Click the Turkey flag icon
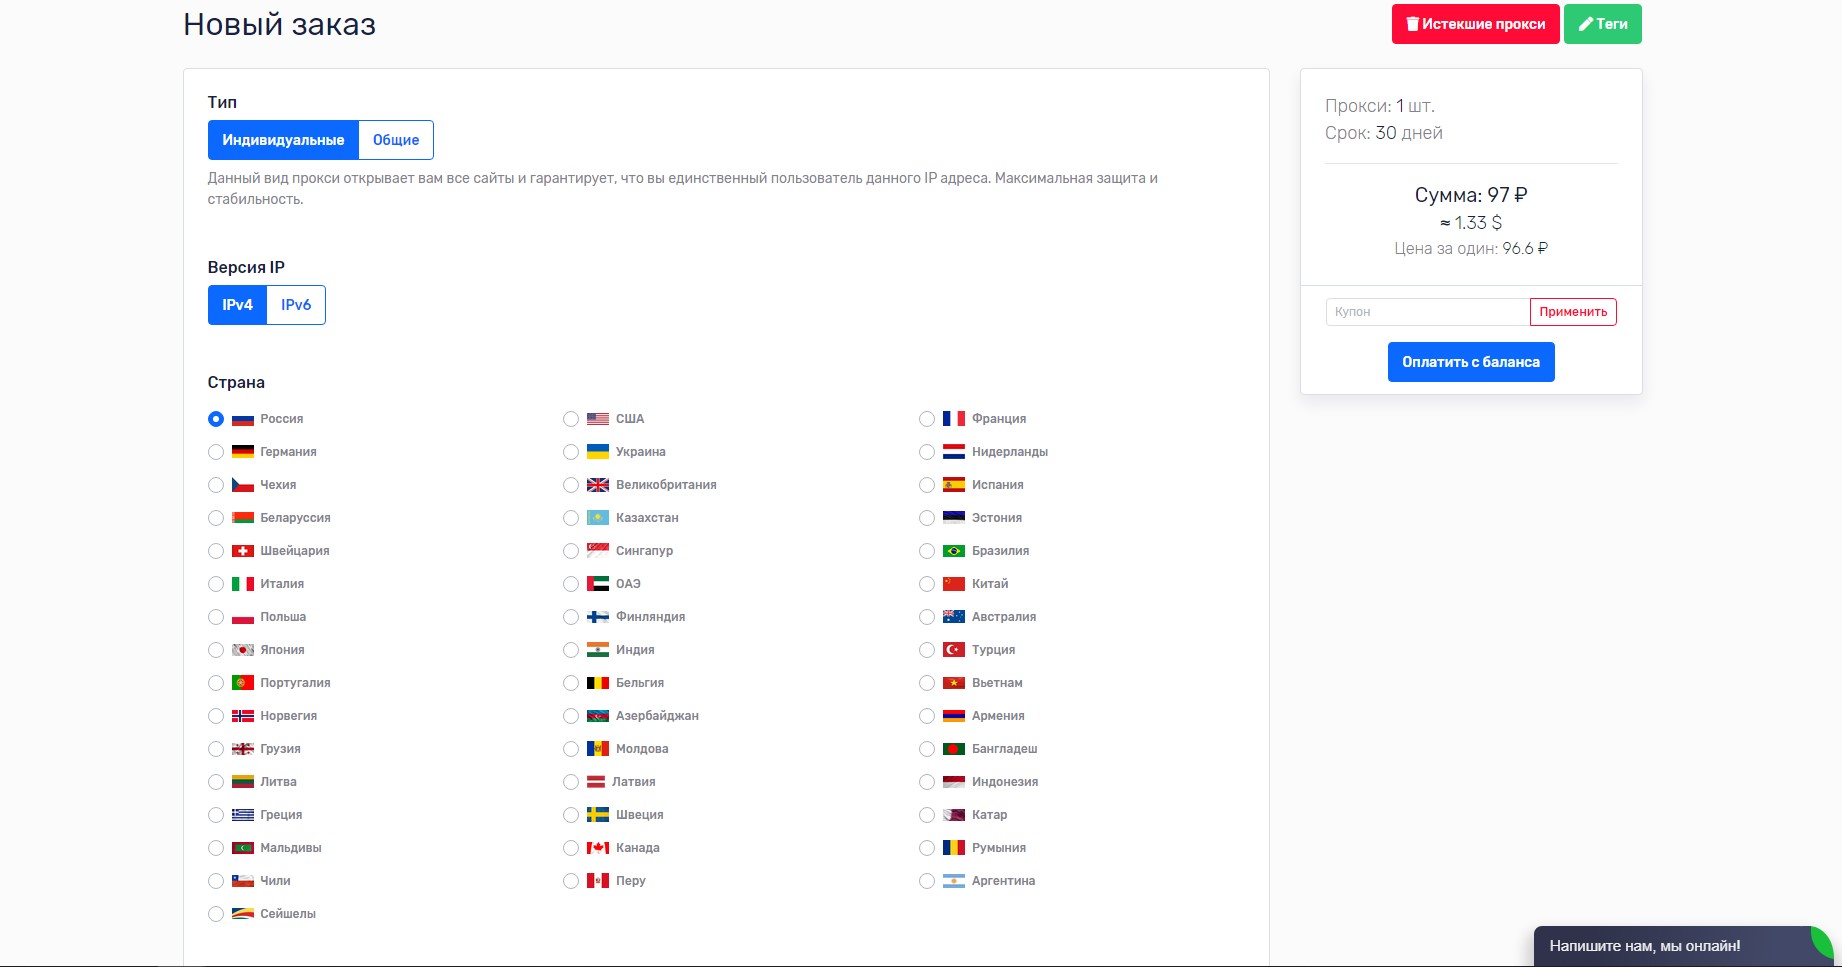This screenshot has height=967, width=1842. 953,650
